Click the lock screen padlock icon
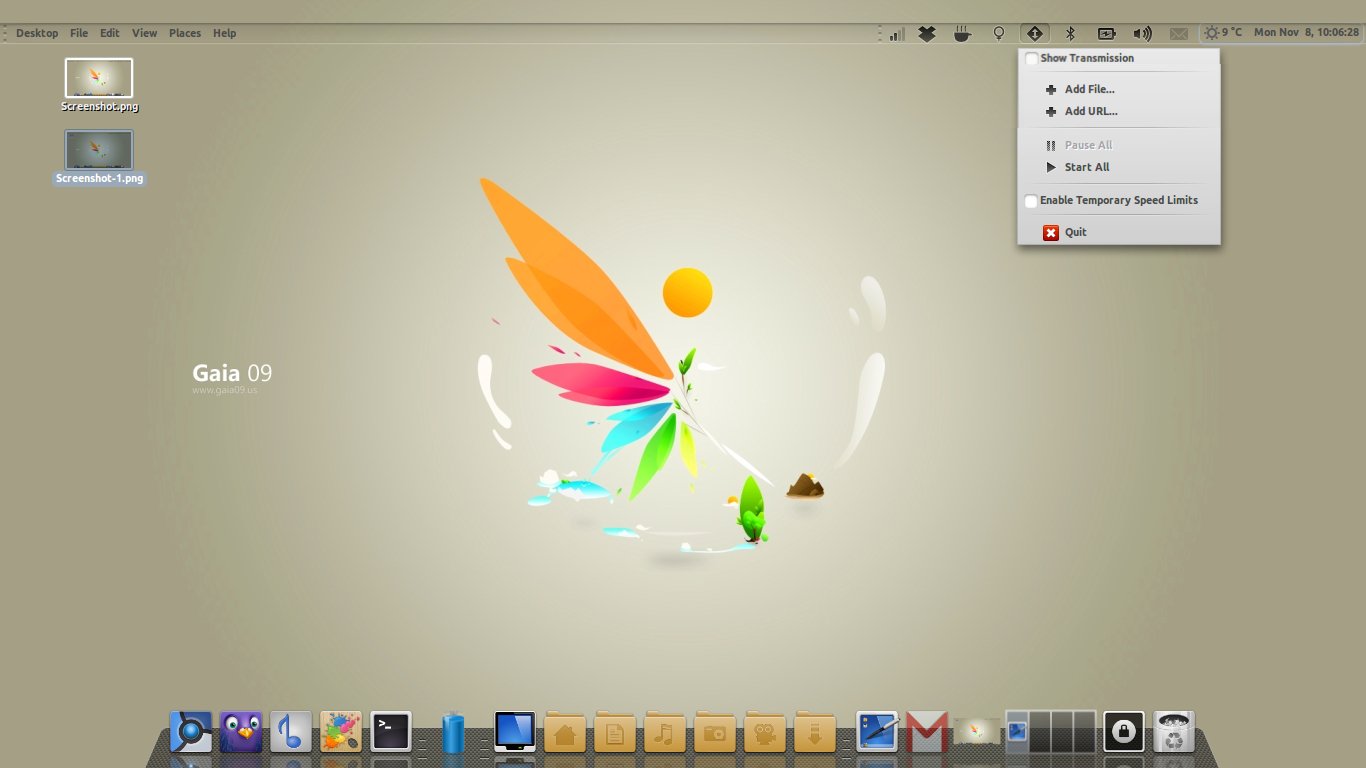 1124,732
